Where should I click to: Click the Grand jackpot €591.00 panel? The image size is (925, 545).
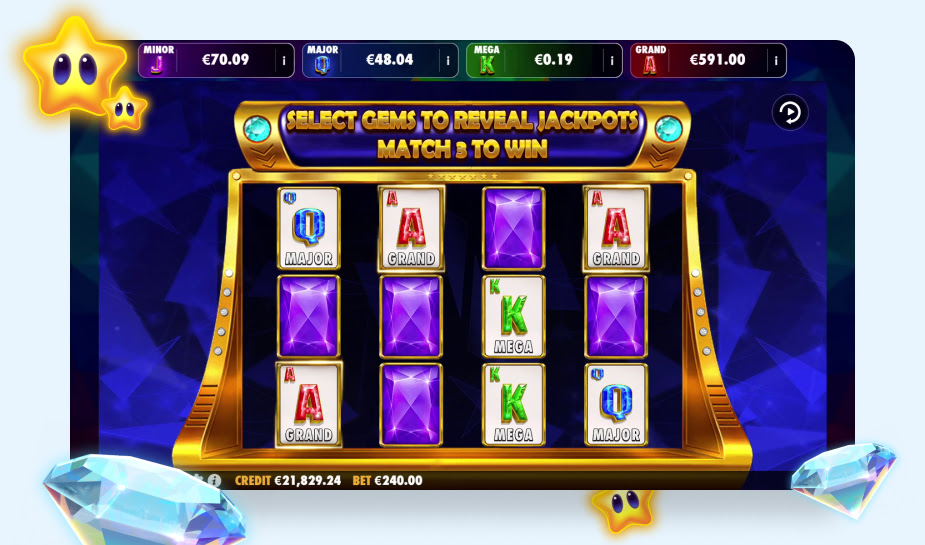coord(708,60)
